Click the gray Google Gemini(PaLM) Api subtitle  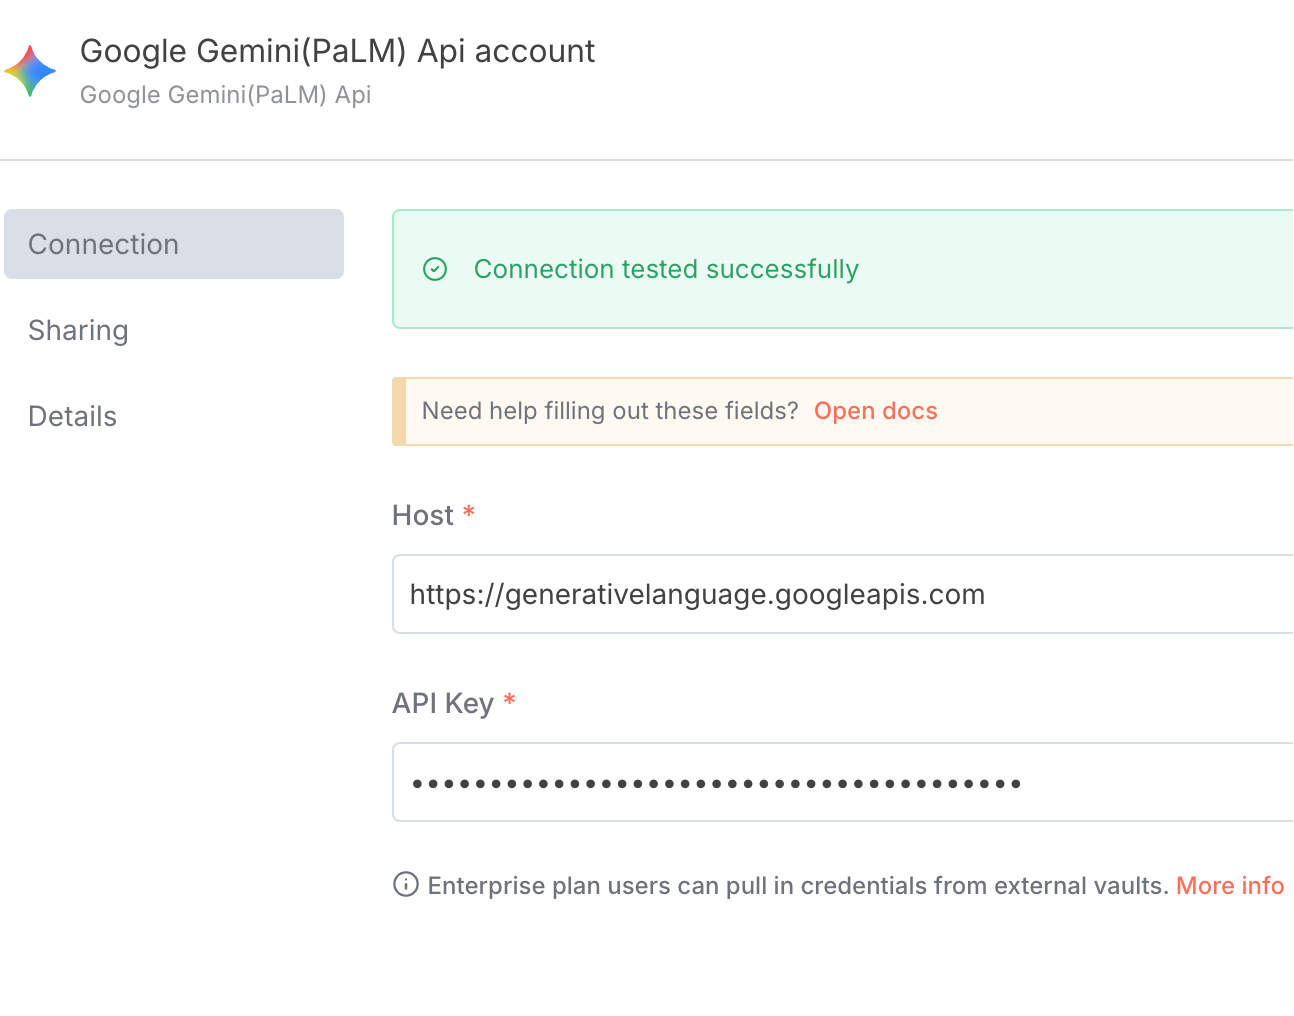225,95
